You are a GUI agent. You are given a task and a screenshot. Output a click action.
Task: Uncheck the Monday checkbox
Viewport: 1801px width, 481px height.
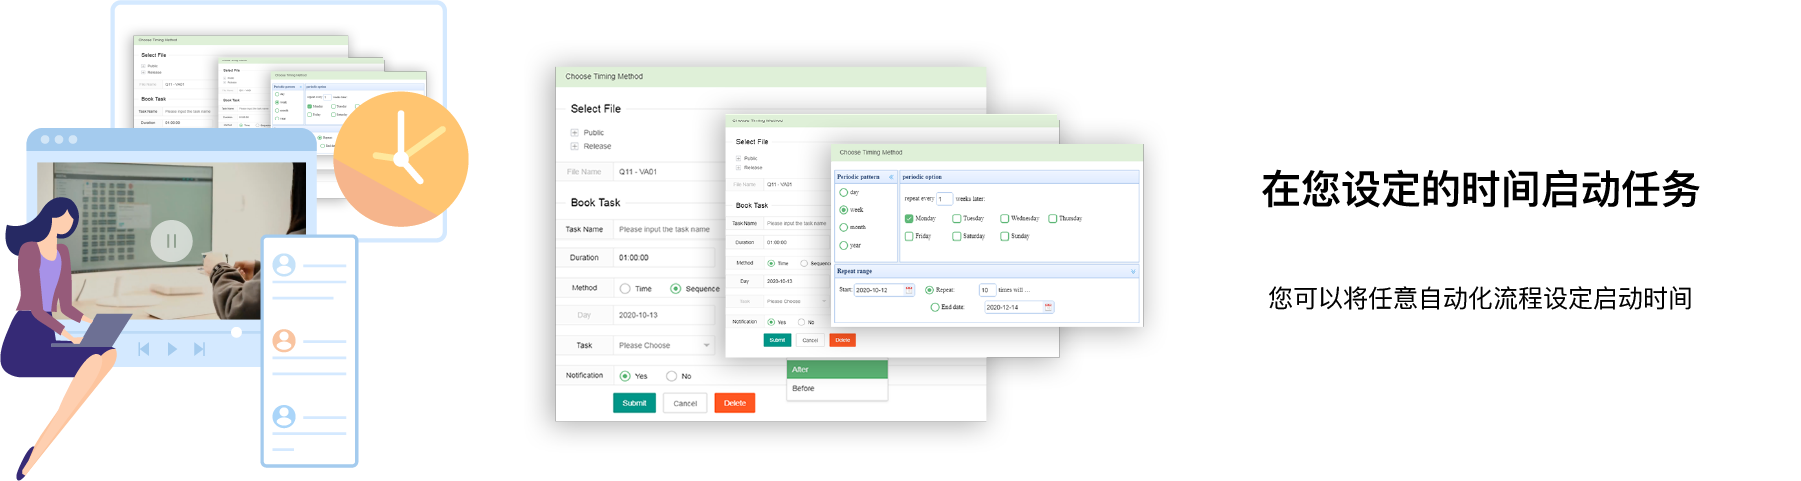pos(908,218)
